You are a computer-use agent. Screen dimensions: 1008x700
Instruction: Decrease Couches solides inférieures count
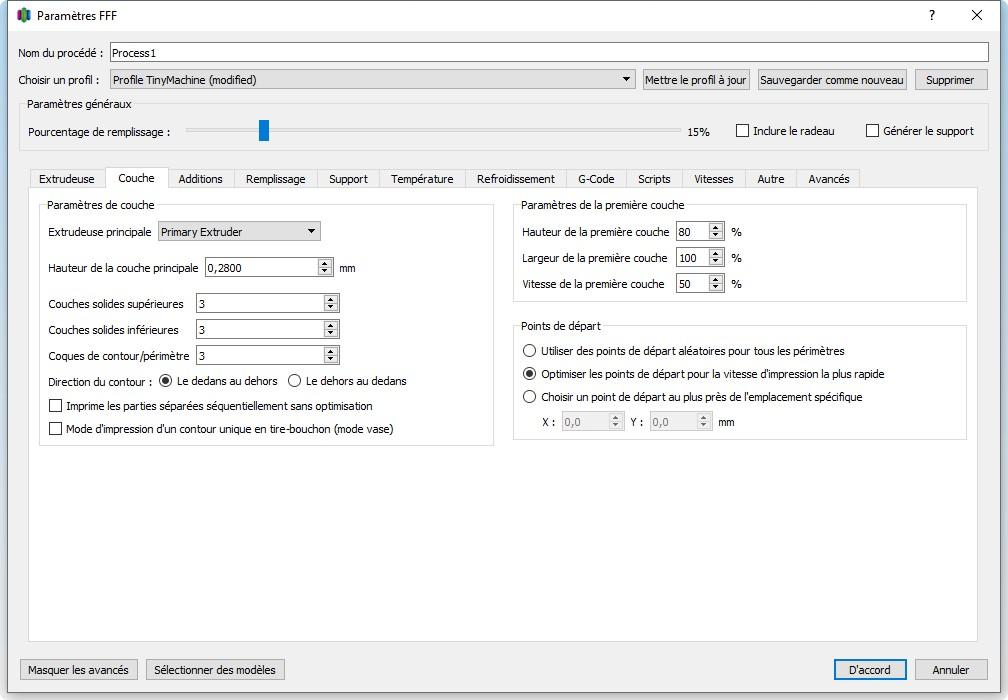[330, 334]
